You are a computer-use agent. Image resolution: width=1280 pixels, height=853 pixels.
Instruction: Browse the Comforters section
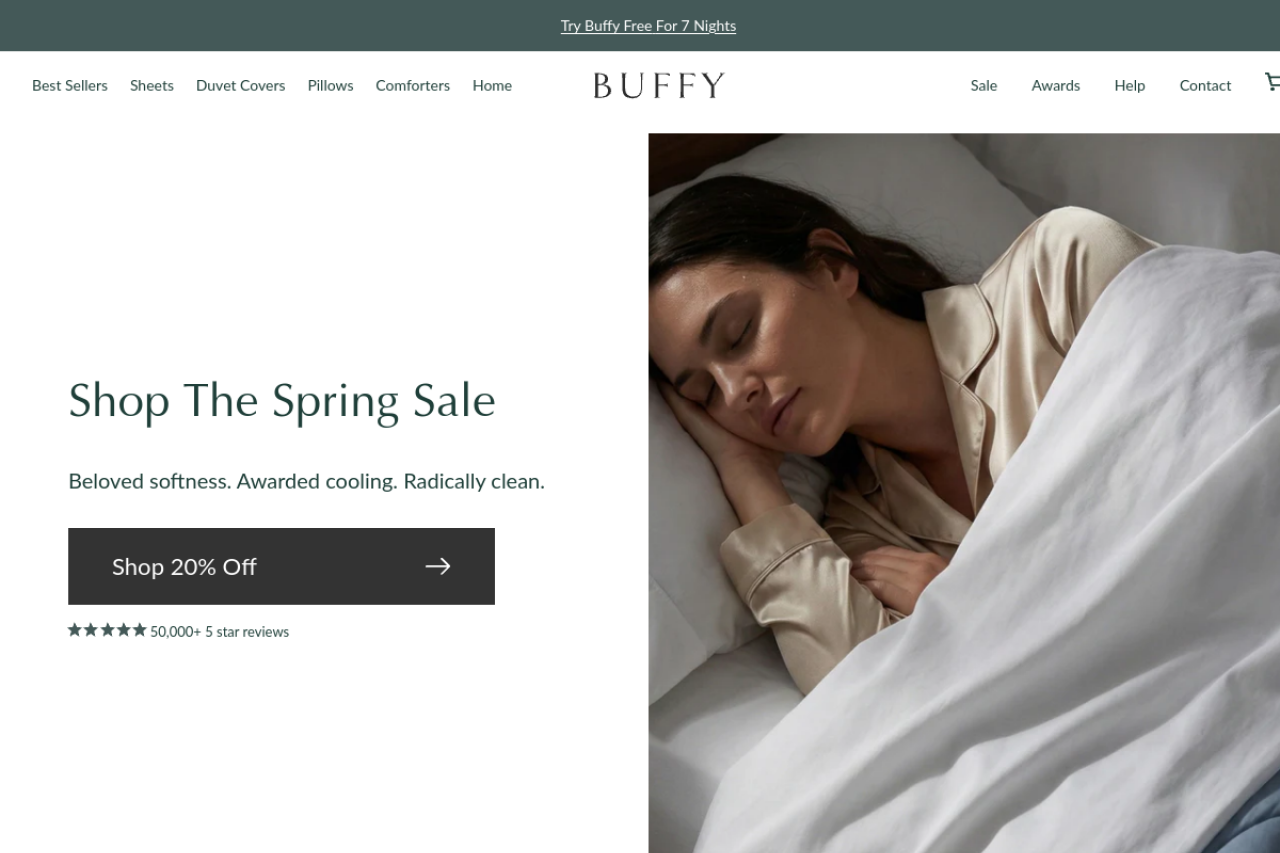tap(413, 86)
